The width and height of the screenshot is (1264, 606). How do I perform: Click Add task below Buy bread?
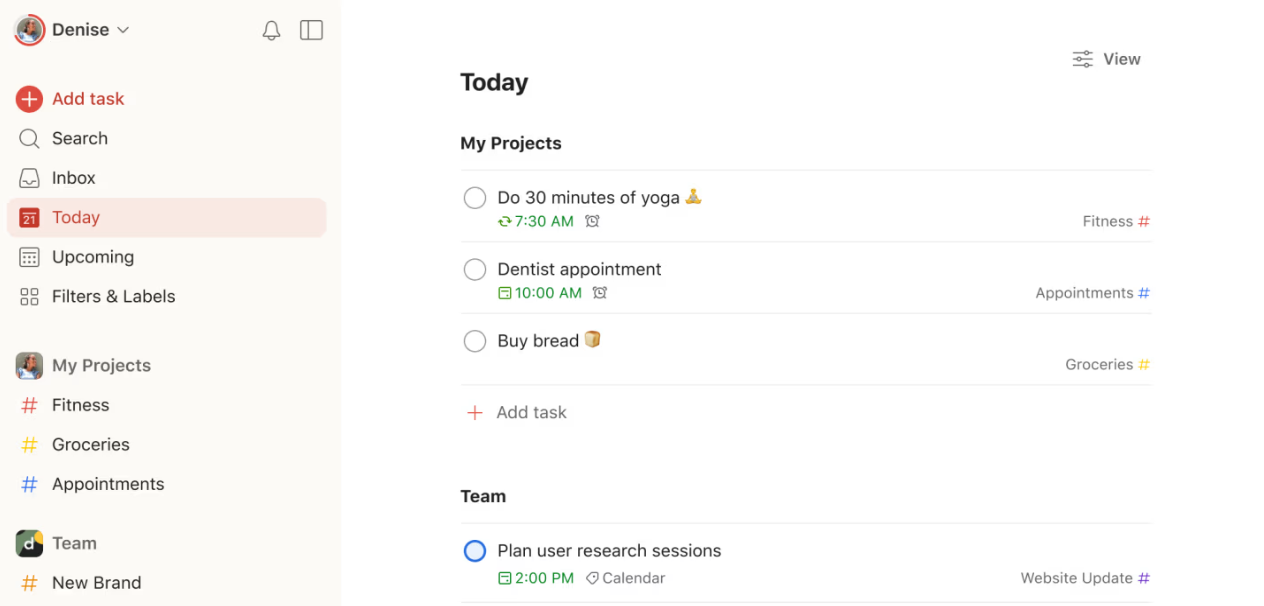[x=530, y=413]
